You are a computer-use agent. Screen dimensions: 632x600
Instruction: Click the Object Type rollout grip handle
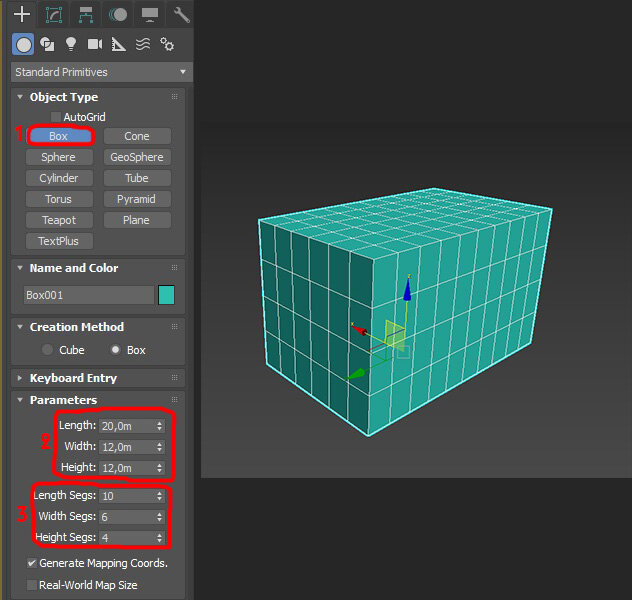click(175, 97)
